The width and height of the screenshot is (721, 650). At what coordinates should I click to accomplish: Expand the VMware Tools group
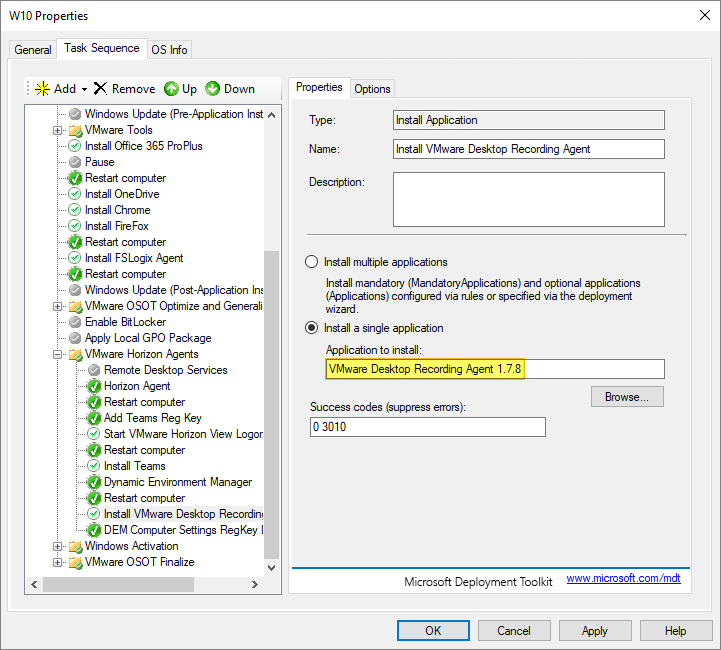[58, 130]
